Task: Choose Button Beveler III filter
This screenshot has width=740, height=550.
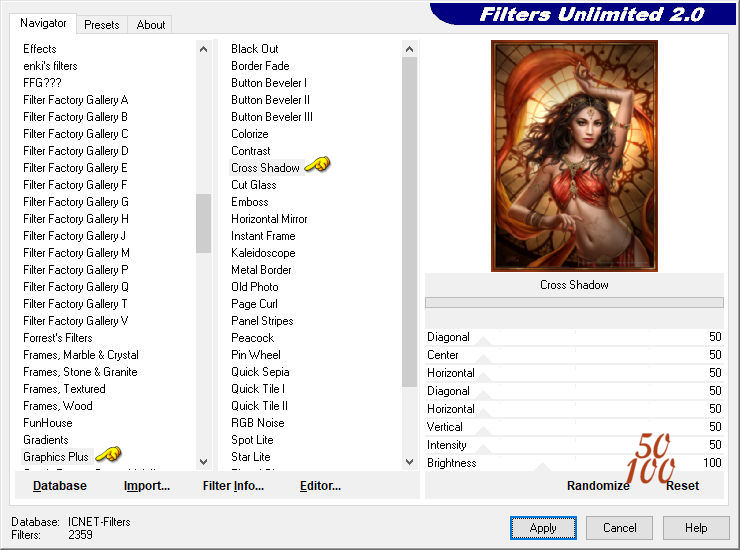Action: click(272, 117)
